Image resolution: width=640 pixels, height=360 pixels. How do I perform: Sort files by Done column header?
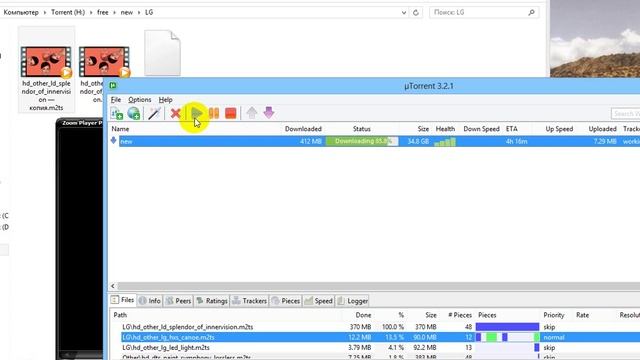click(363, 315)
